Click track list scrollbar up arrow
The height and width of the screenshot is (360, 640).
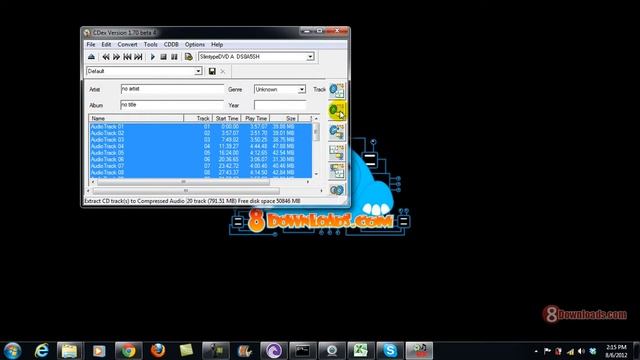[316, 118]
